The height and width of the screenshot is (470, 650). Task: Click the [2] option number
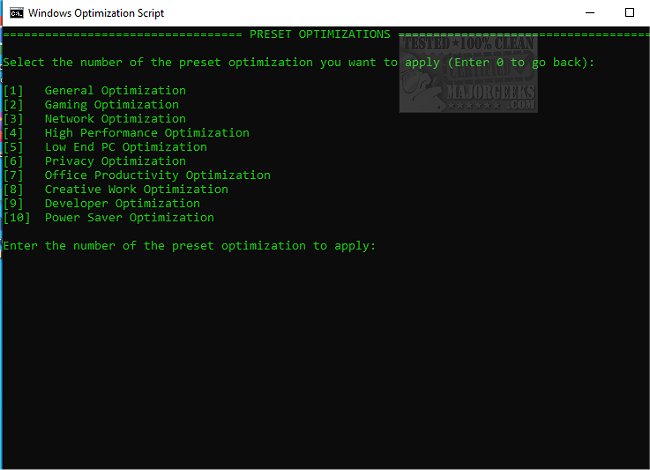click(13, 105)
